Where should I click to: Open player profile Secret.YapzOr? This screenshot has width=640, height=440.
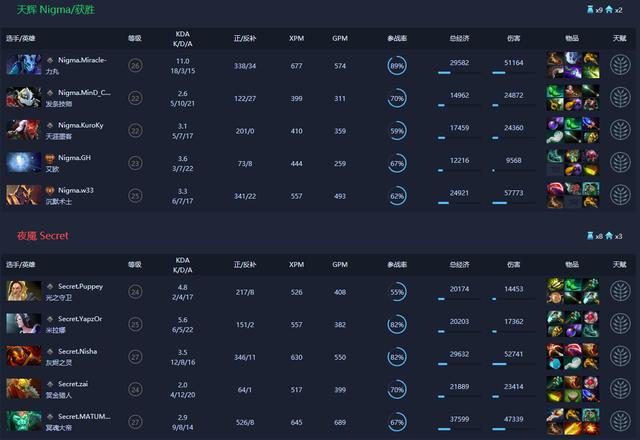pyautogui.click(x=80, y=319)
